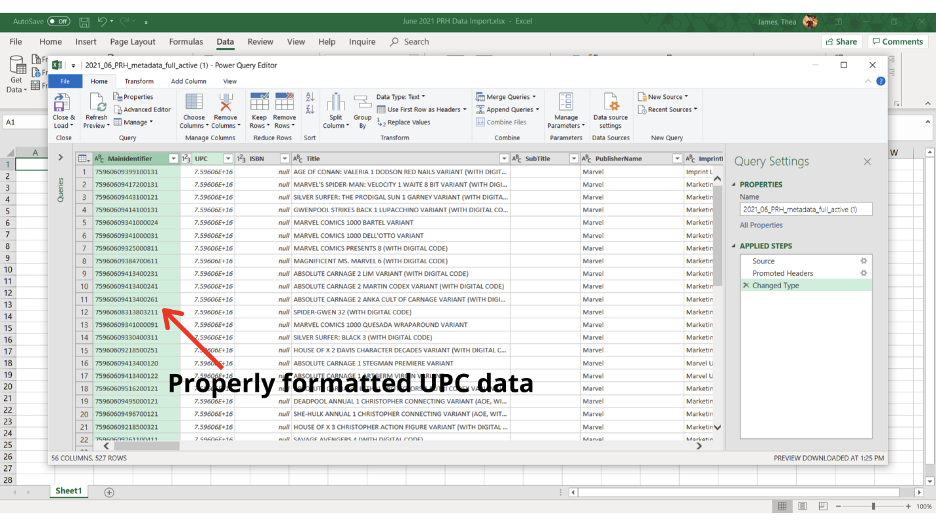The image size is (936, 526).
Task: Sort ascending with the A-Z icon
Action: [x=310, y=97]
